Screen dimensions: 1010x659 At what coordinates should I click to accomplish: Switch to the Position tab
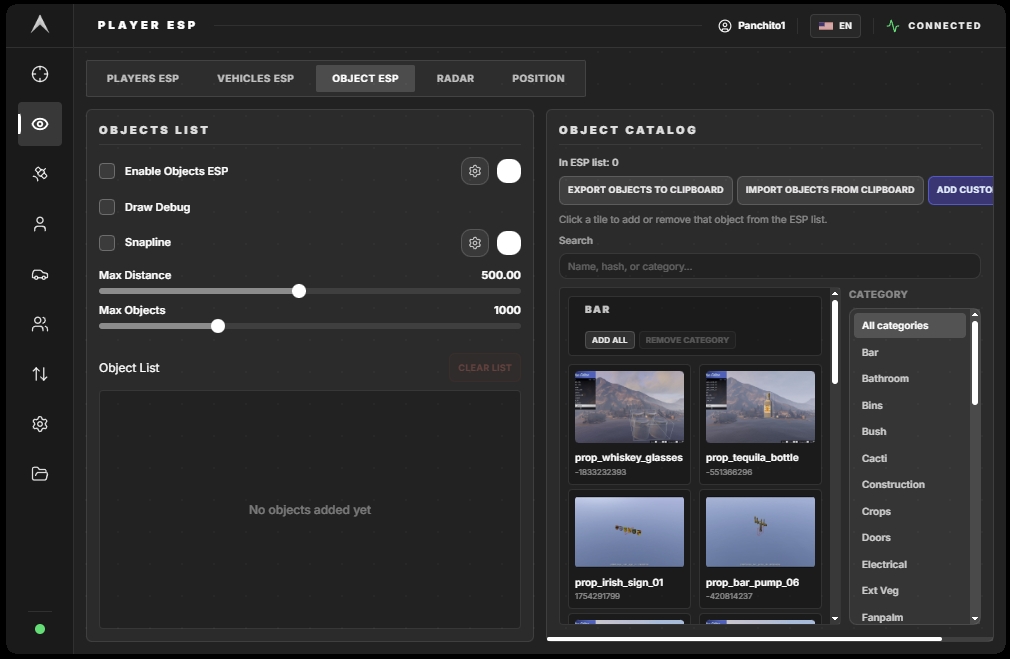538,79
